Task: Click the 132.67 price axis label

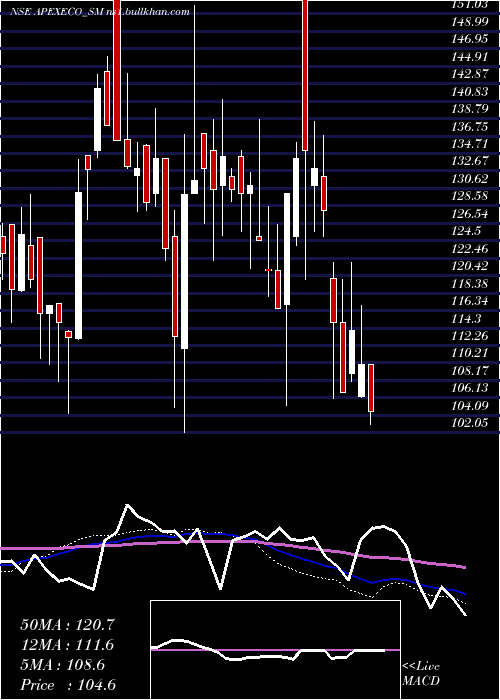Action: (470, 162)
